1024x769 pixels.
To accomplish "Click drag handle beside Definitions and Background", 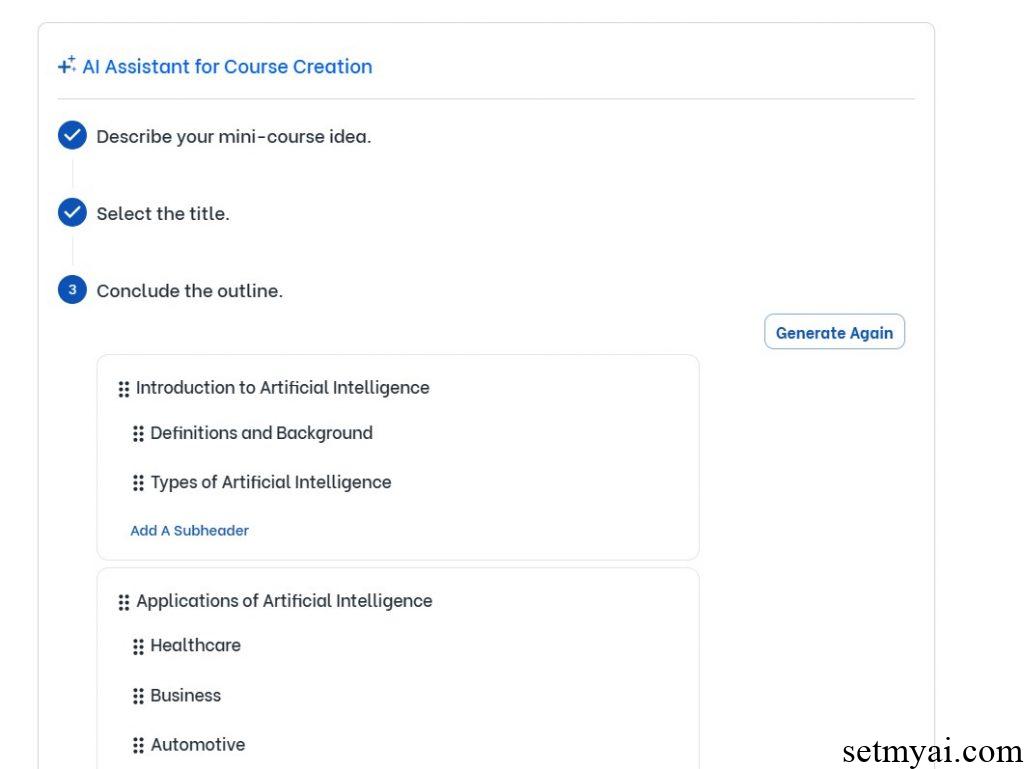I will (138, 433).
